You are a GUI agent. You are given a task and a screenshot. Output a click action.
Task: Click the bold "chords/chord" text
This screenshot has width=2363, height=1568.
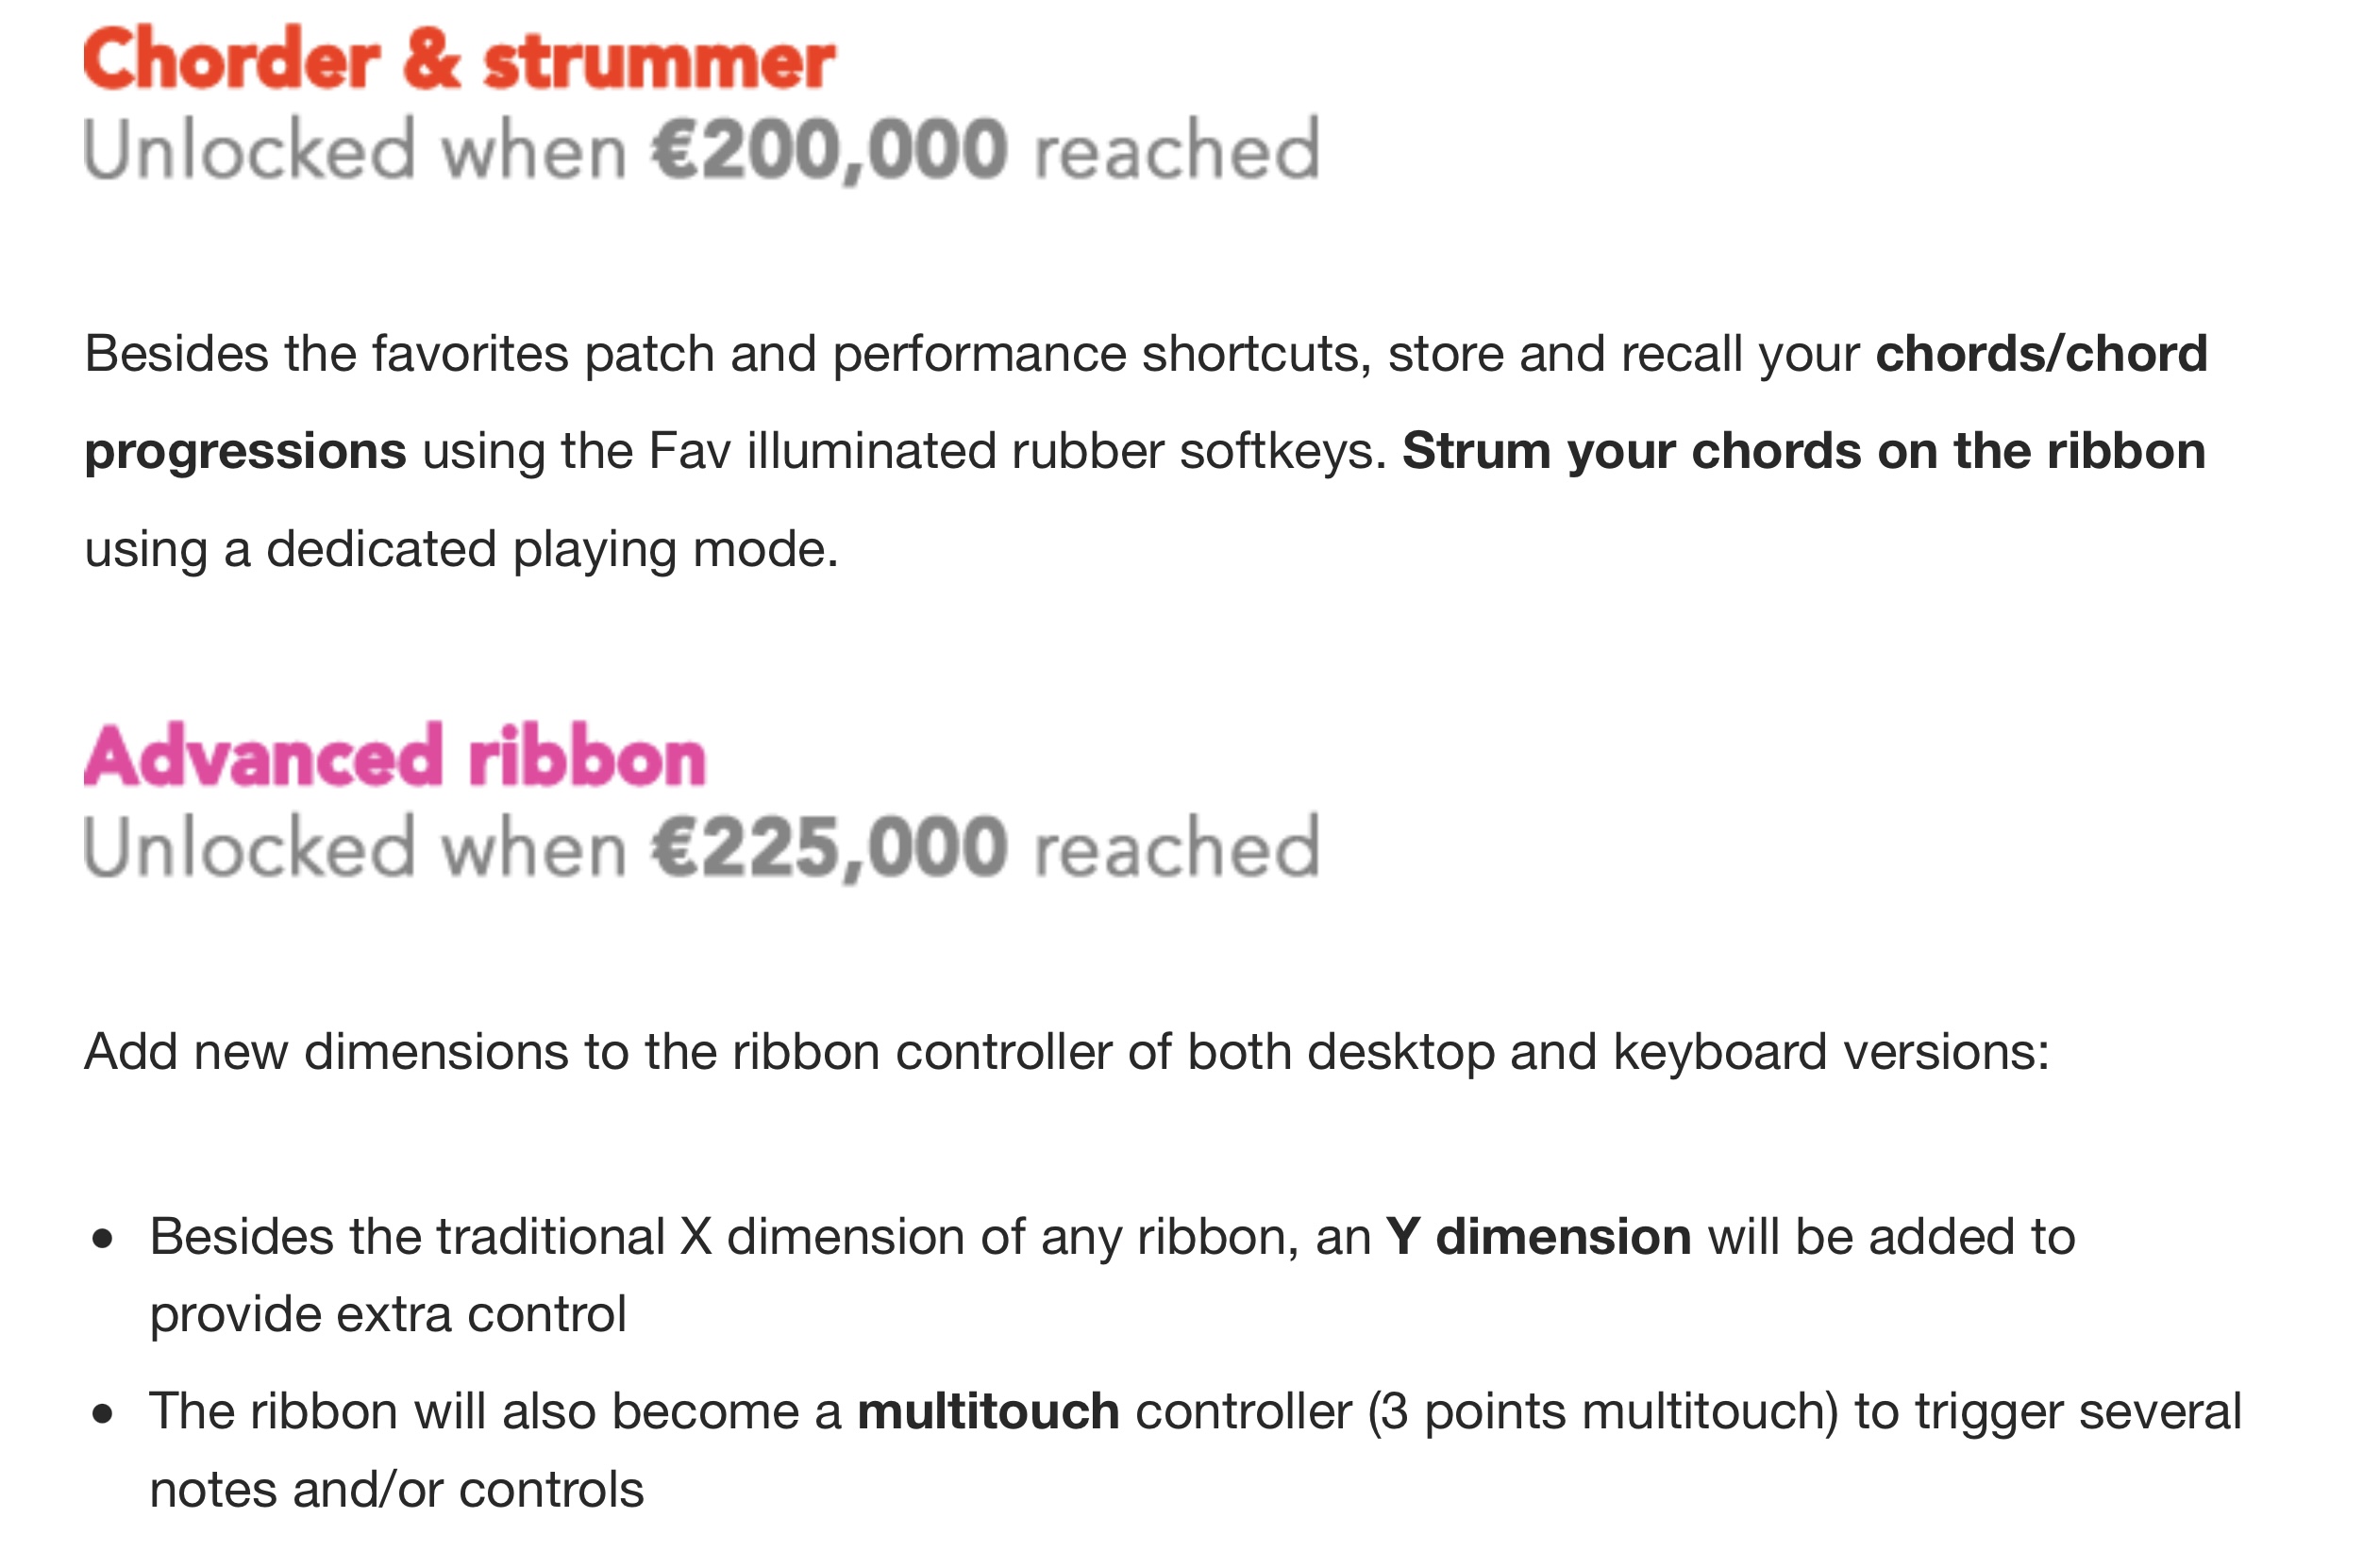tap(2041, 354)
